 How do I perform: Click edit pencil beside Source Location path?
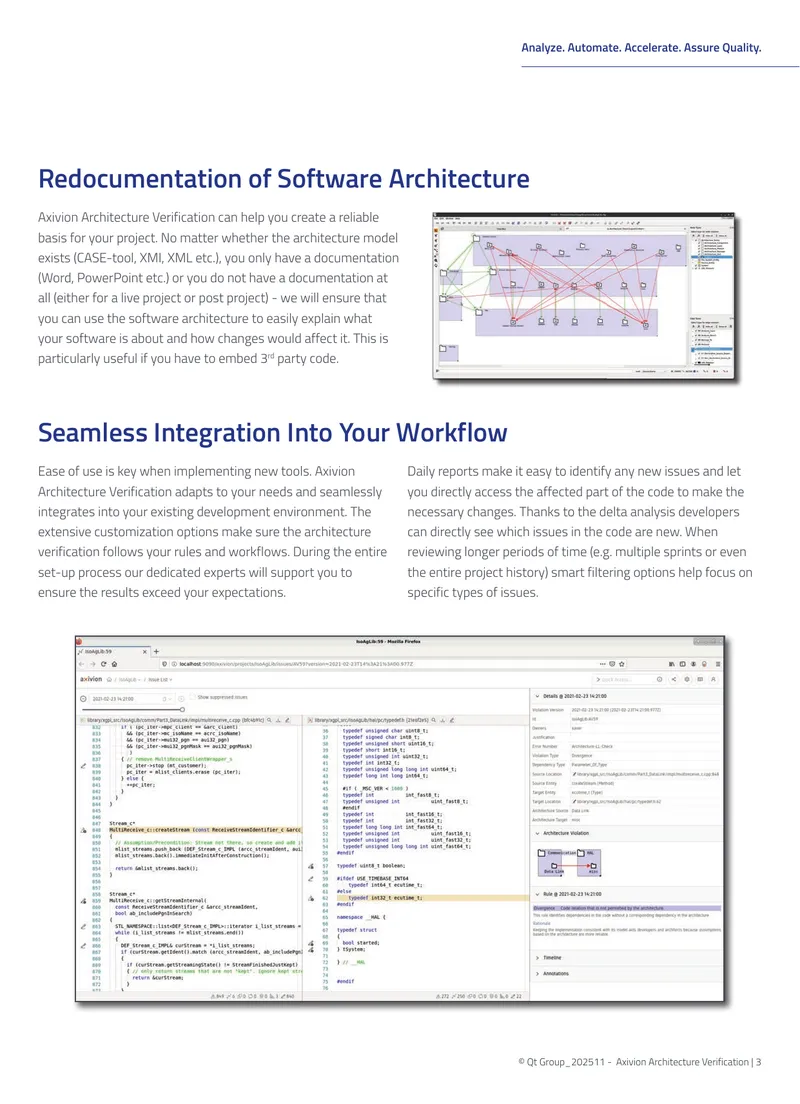[x=574, y=774]
